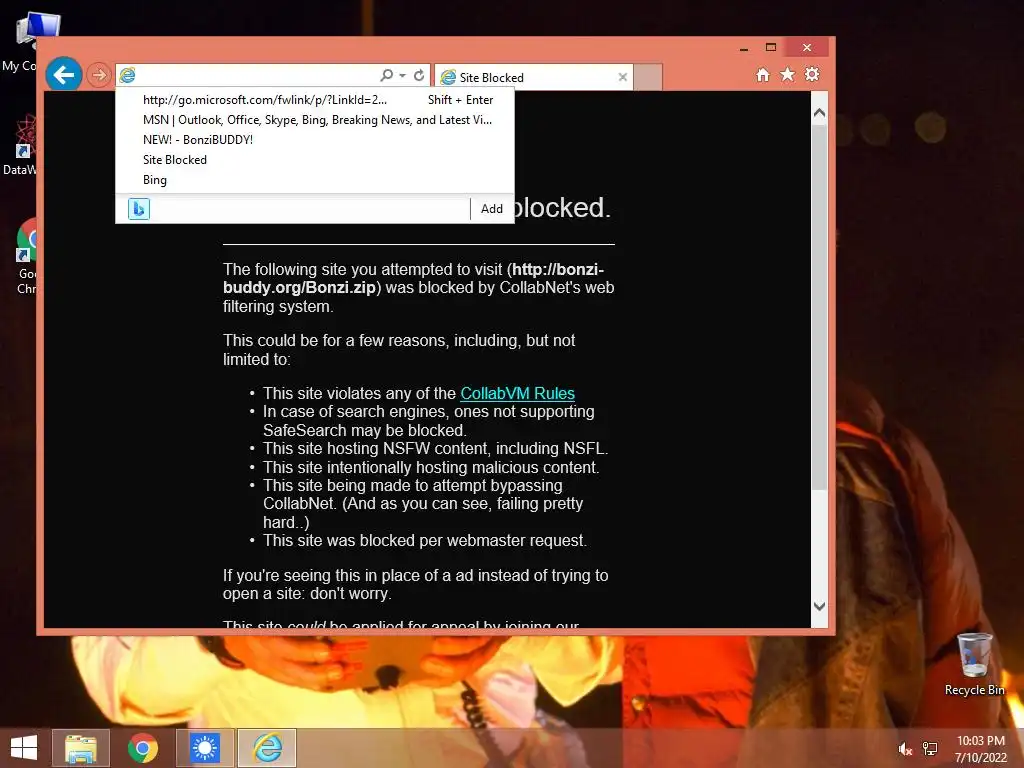
Task: Open a new tab with the blank tab button
Action: [x=648, y=77]
